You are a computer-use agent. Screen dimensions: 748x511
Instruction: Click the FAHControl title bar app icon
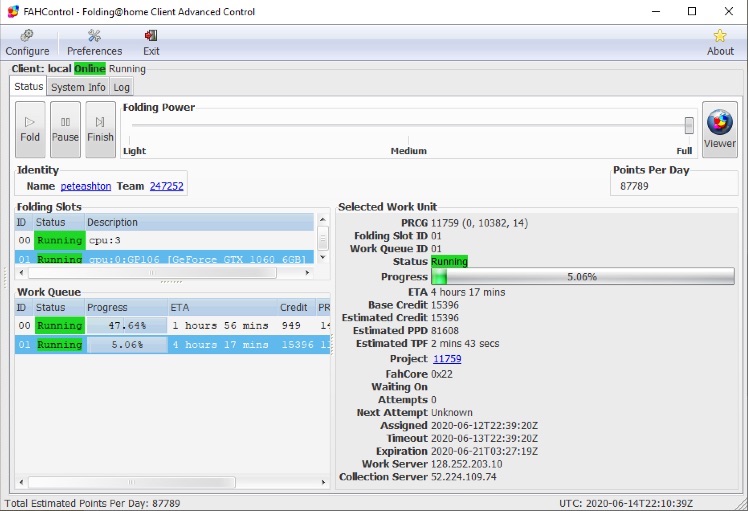(12, 11)
